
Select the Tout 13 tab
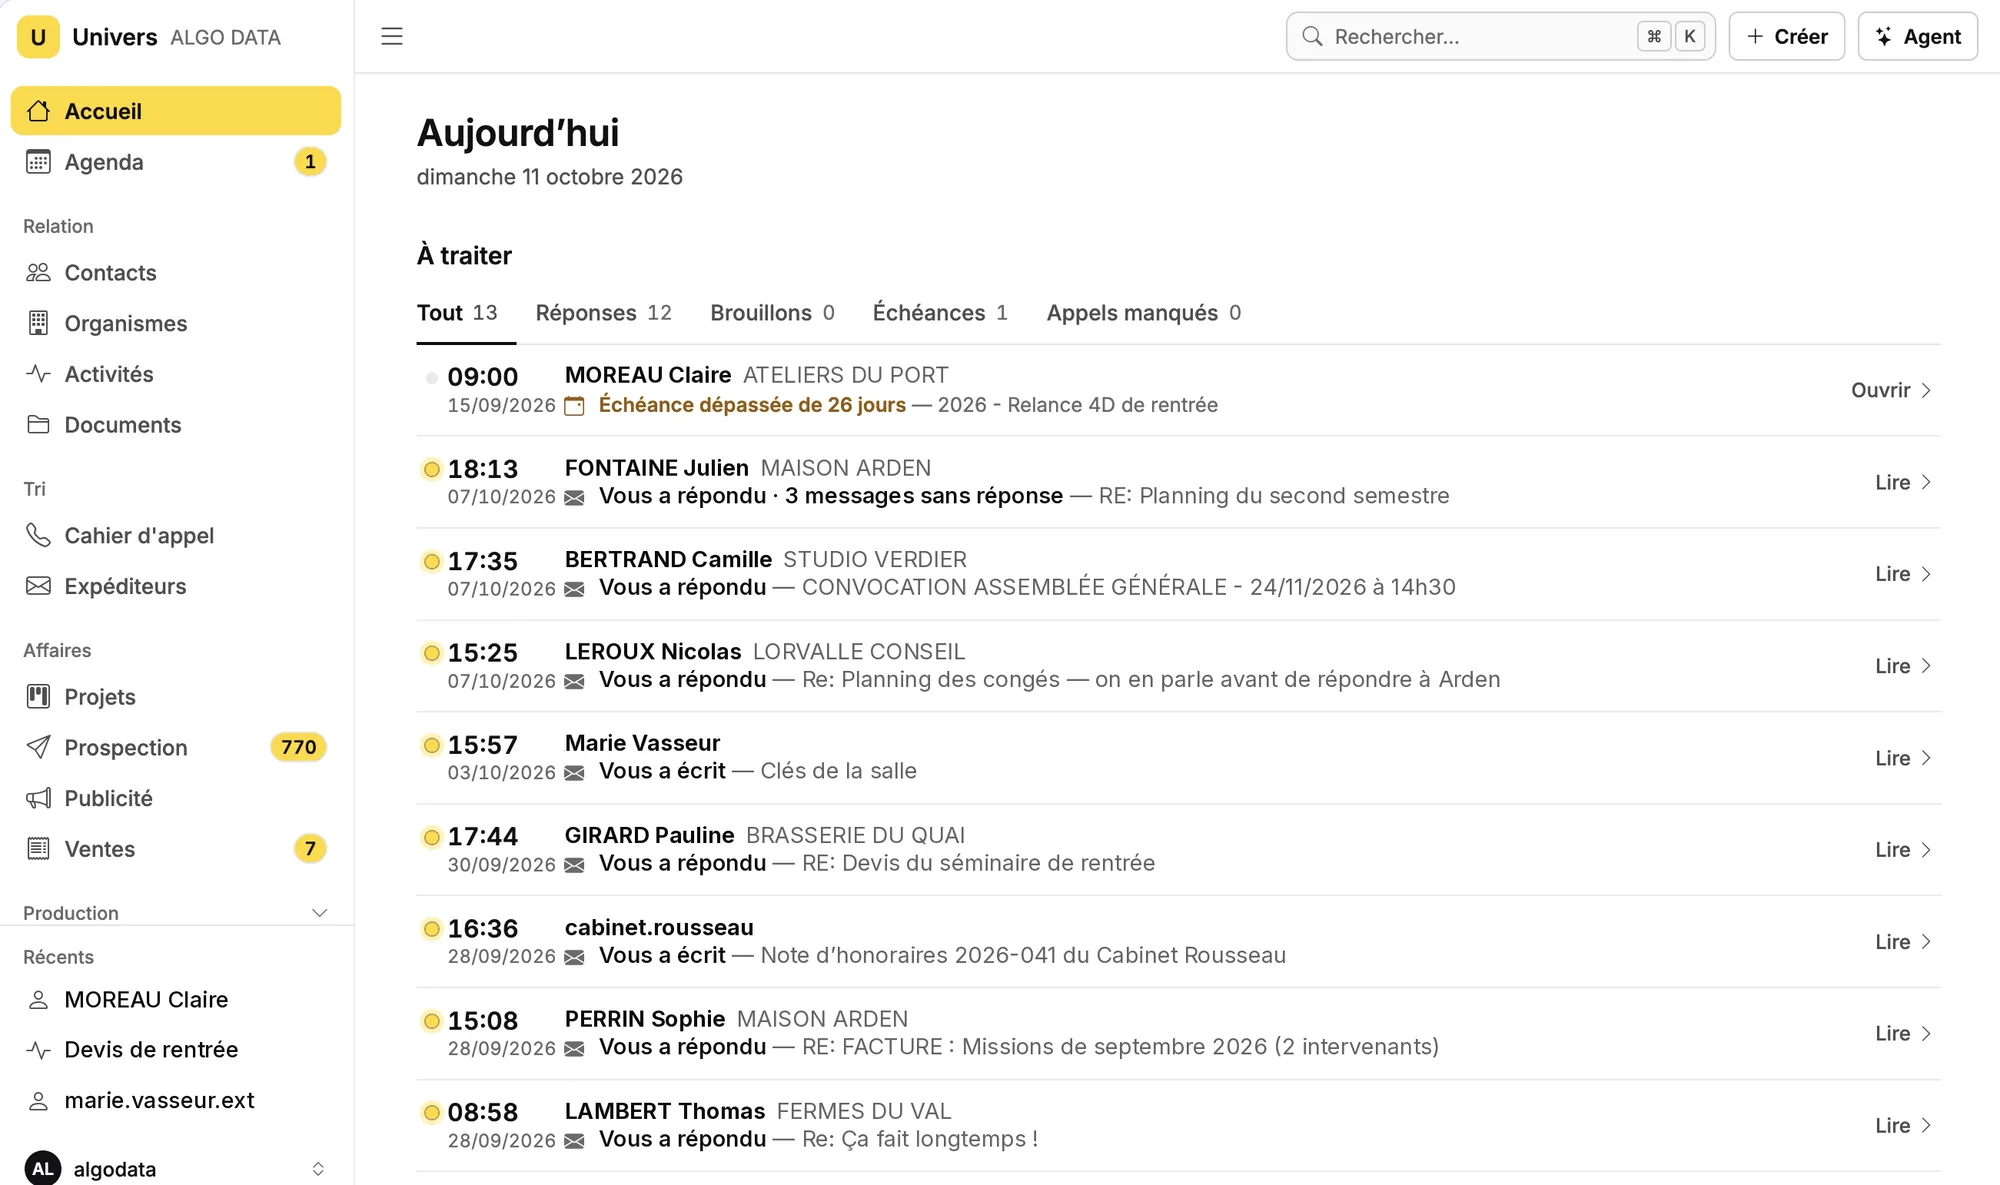(x=457, y=313)
